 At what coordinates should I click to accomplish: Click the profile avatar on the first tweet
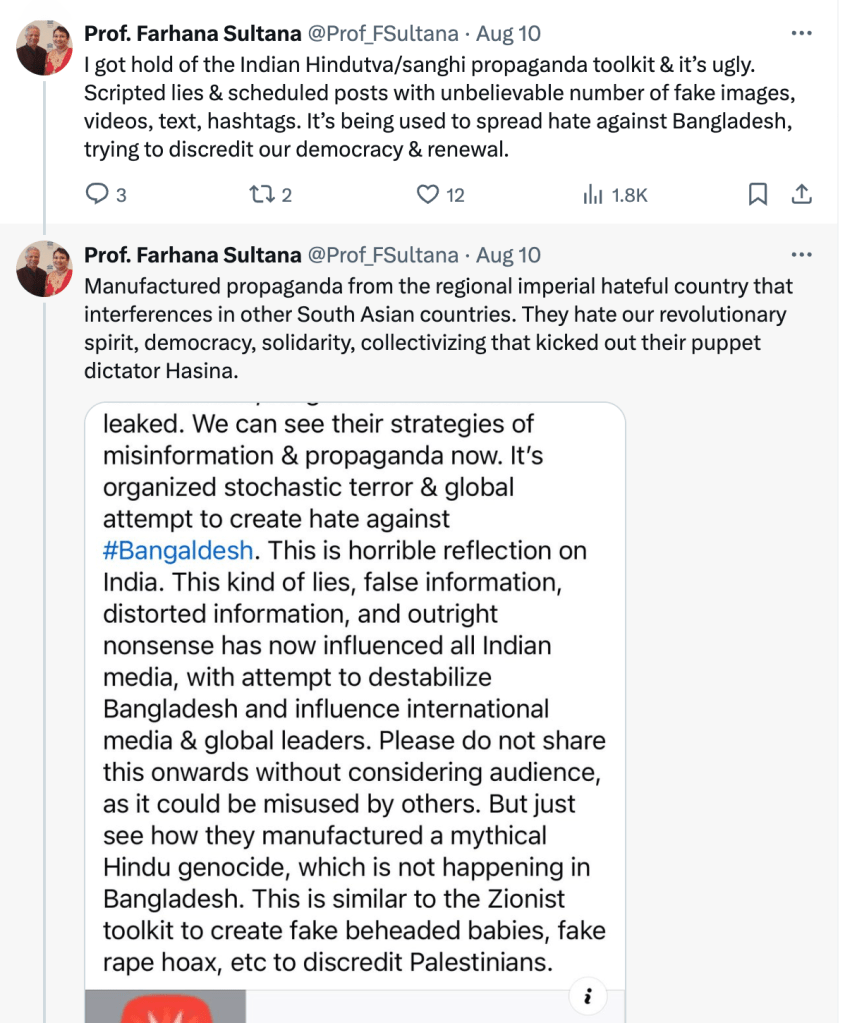click(44, 47)
